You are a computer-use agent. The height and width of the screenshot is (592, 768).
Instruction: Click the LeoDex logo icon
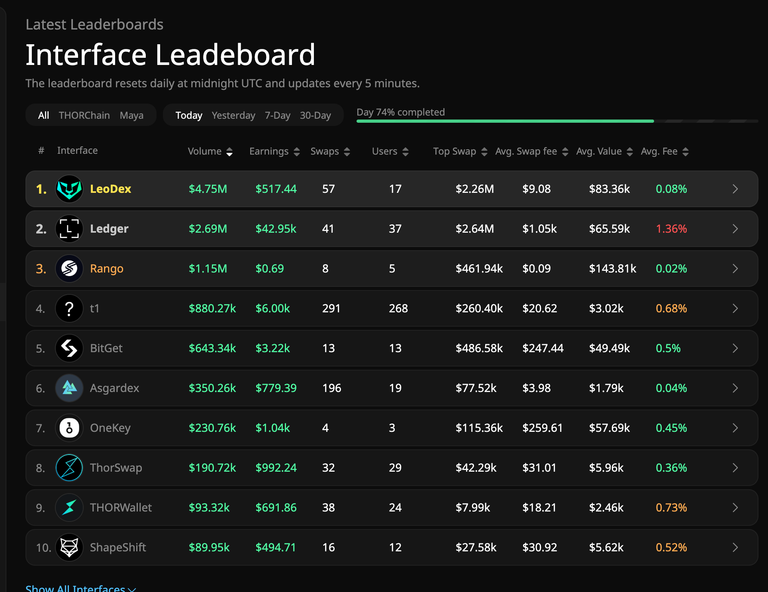pyautogui.click(x=69, y=189)
